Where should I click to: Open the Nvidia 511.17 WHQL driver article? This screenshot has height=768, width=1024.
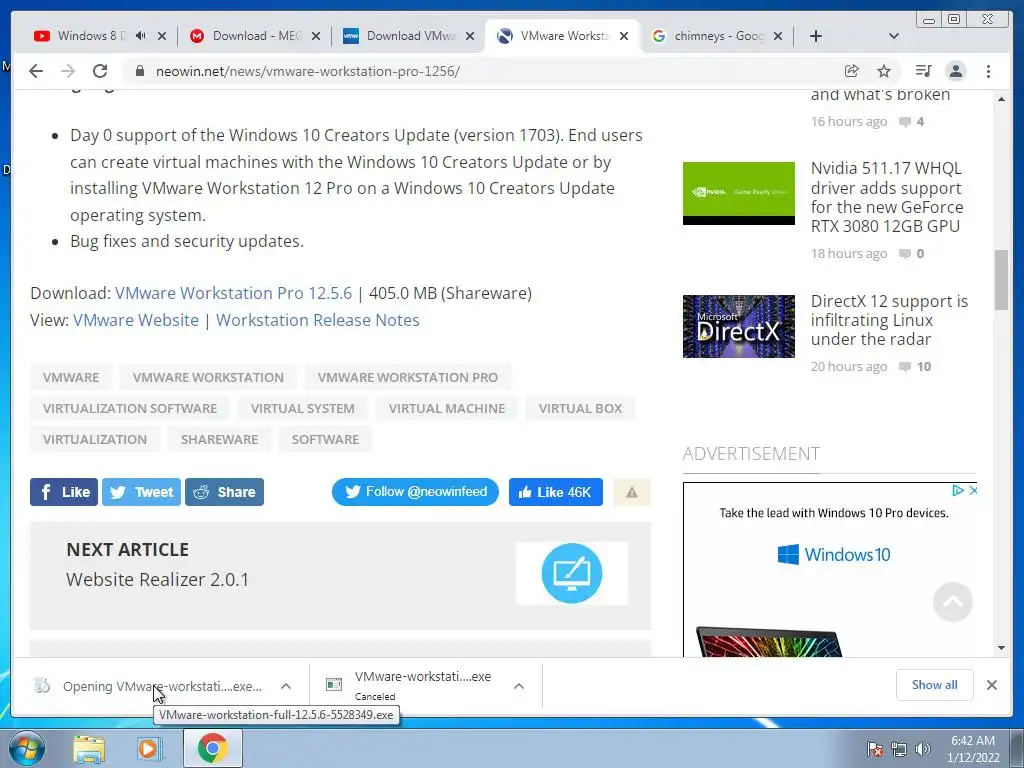[887, 197]
